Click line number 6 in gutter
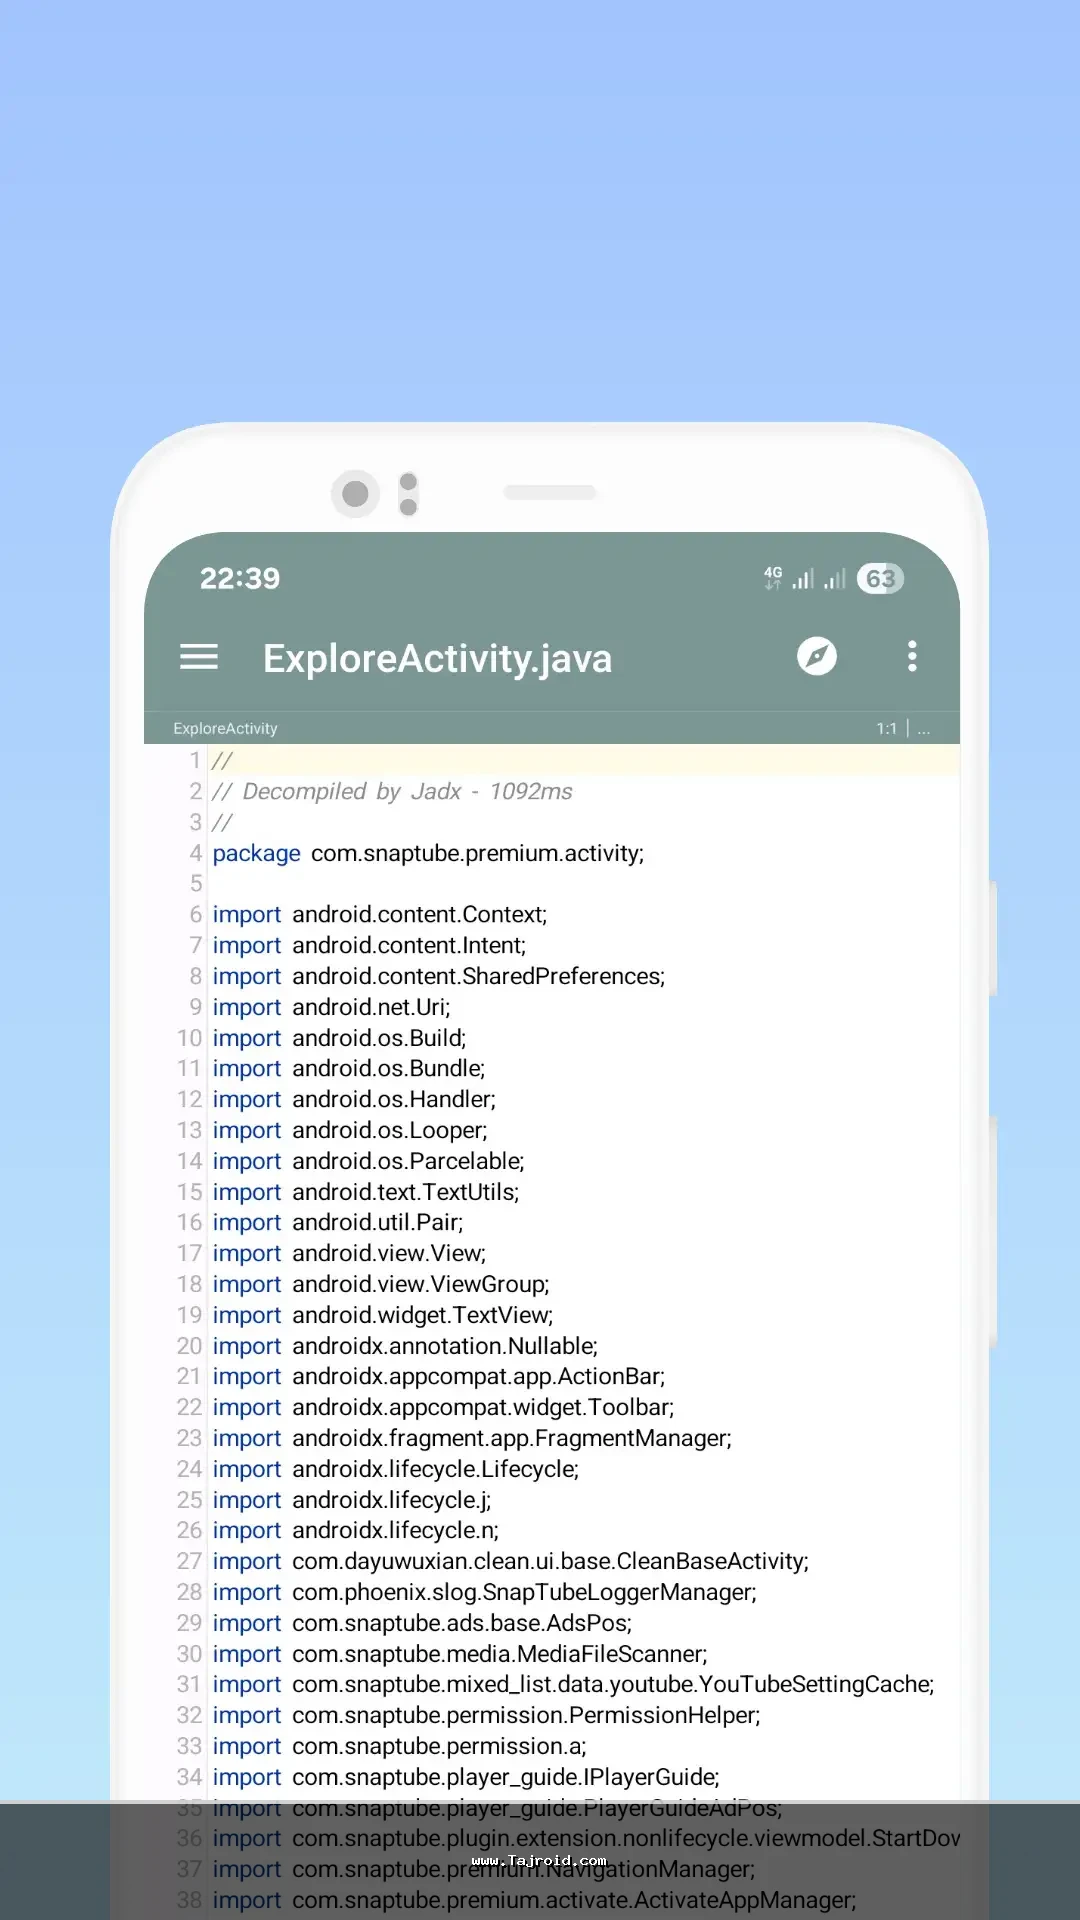The width and height of the screenshot is (1080, 1920). click(195, 915)
